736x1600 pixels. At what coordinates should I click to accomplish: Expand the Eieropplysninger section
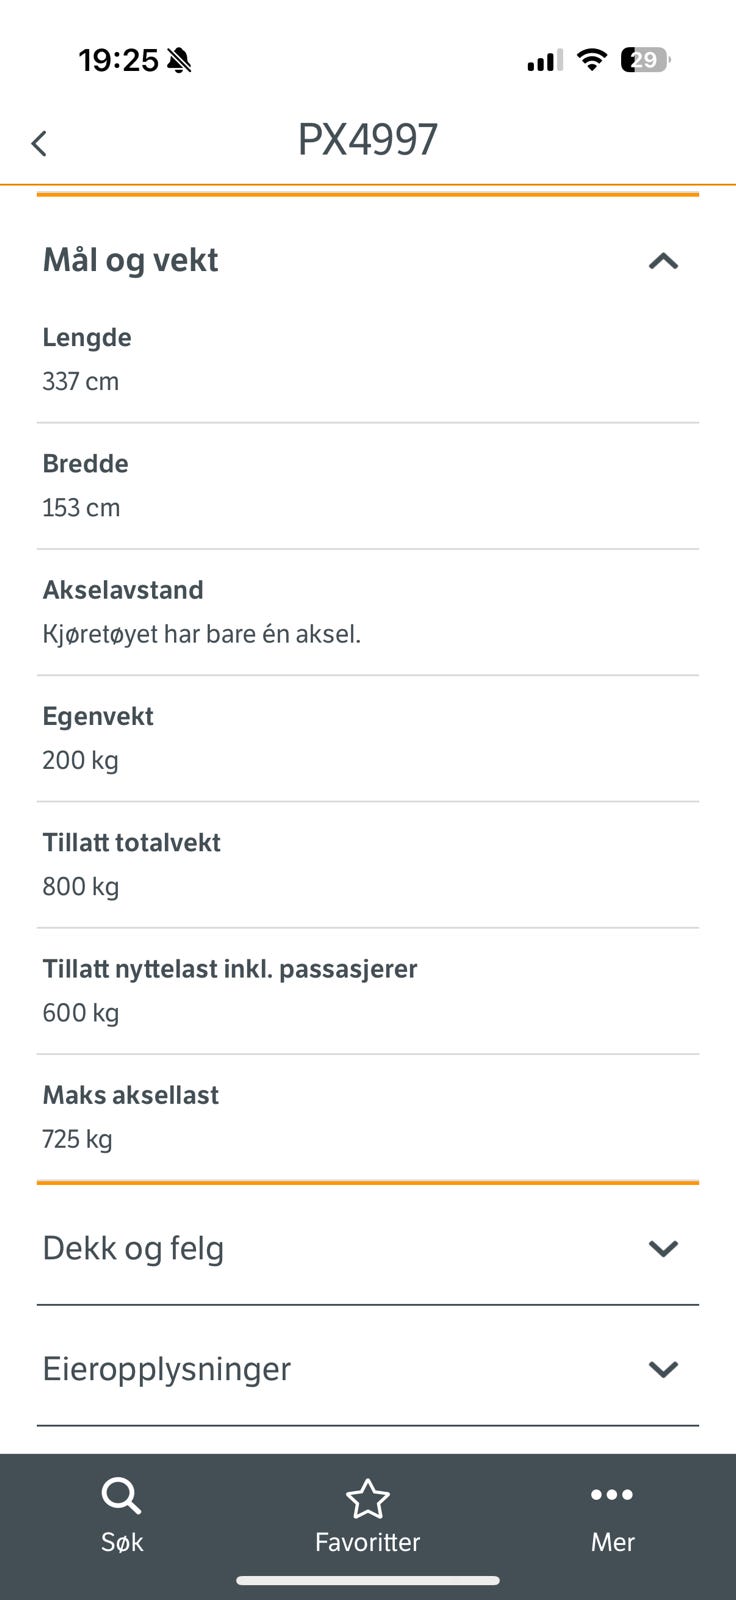pos(663,1369)
